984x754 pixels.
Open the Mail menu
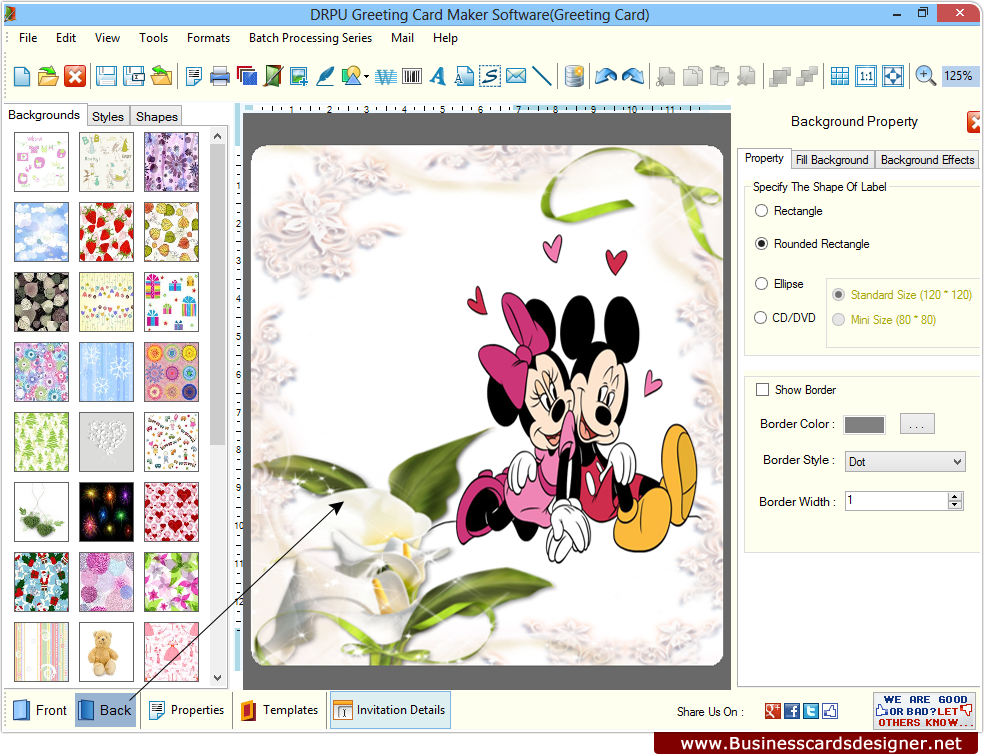pos(402,38)
